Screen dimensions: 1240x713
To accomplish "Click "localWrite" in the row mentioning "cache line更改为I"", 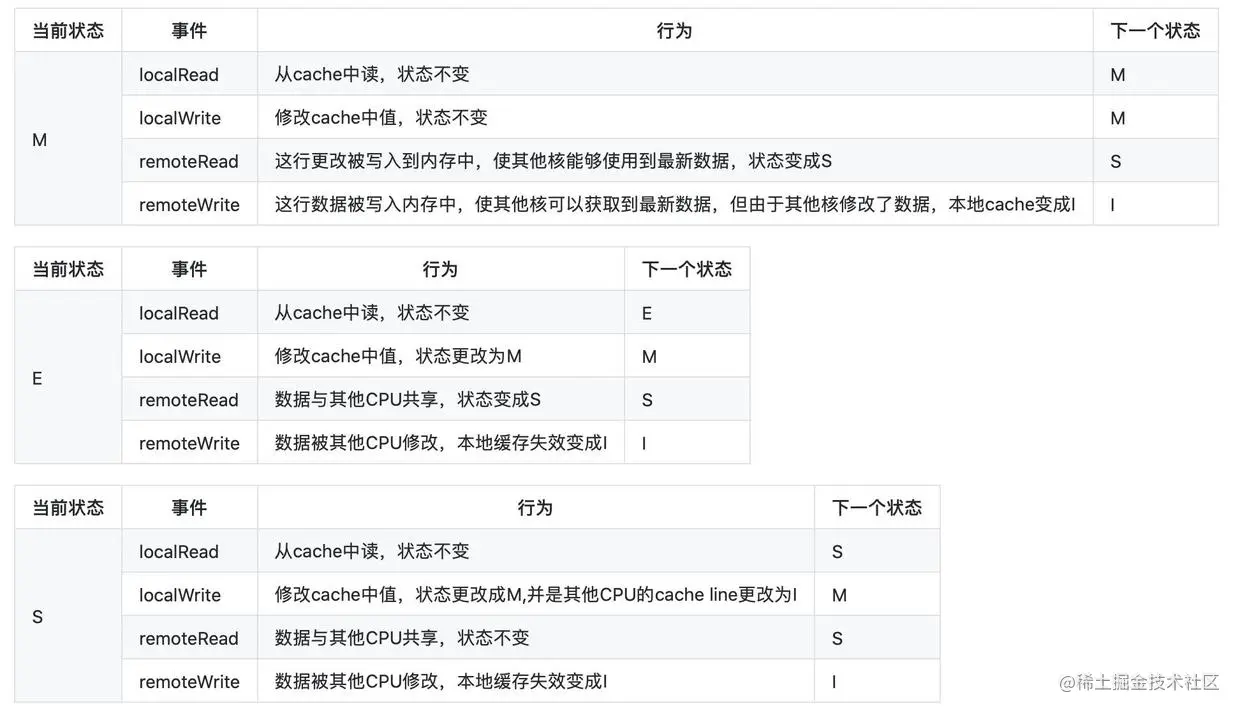I will point(180,595).
